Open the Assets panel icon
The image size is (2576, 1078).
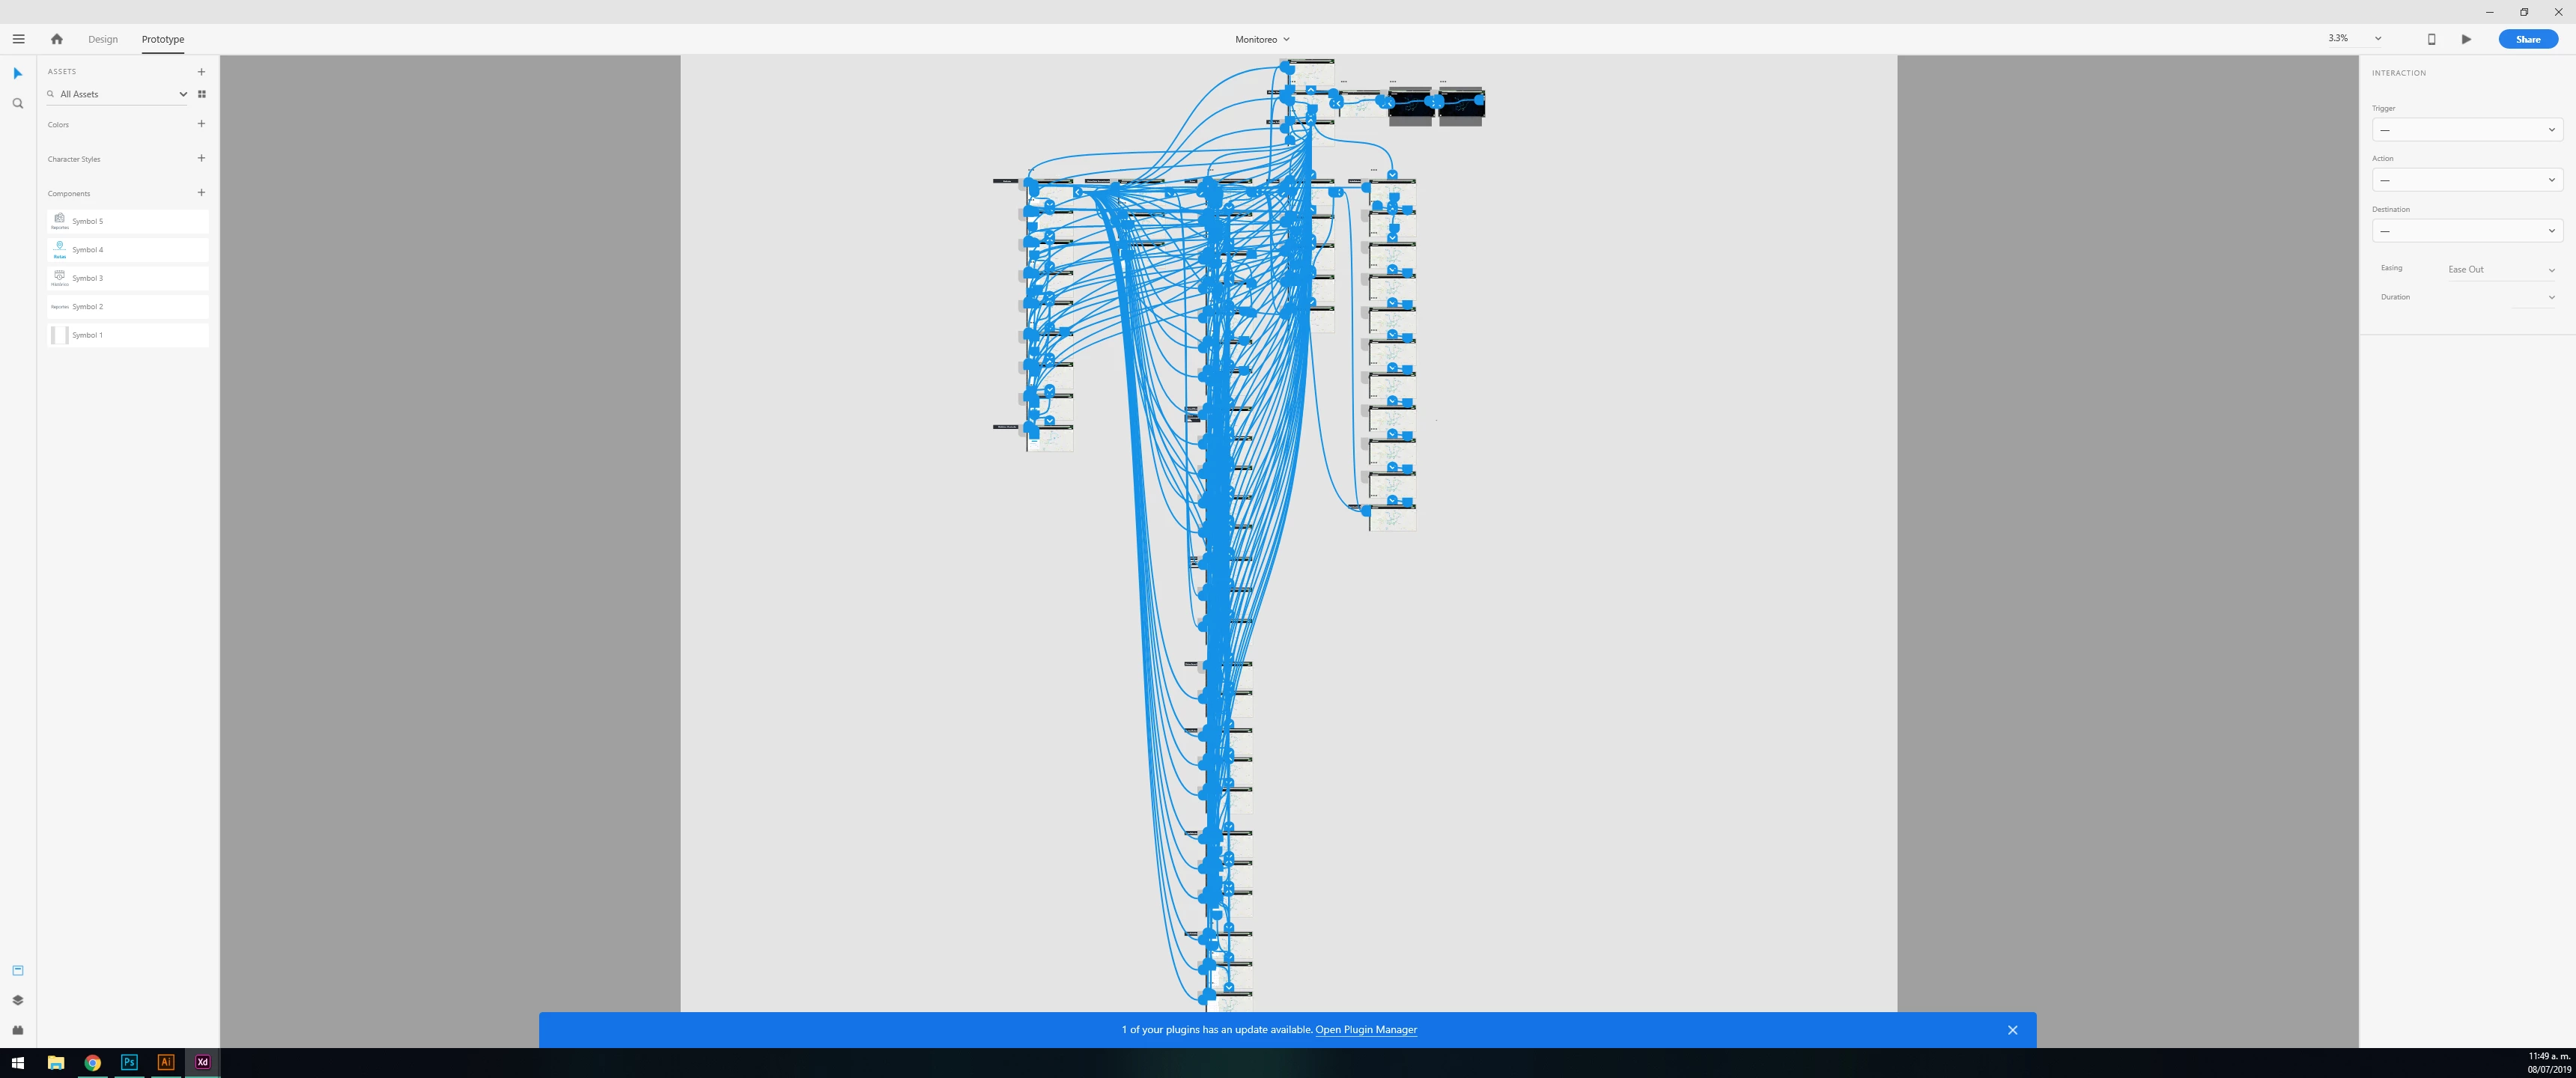coord(18,970)
